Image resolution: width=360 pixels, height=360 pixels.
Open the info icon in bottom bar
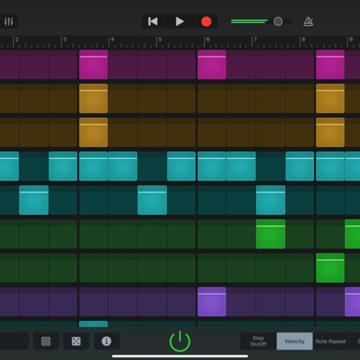pyautogui.click(x=106, y=341)
